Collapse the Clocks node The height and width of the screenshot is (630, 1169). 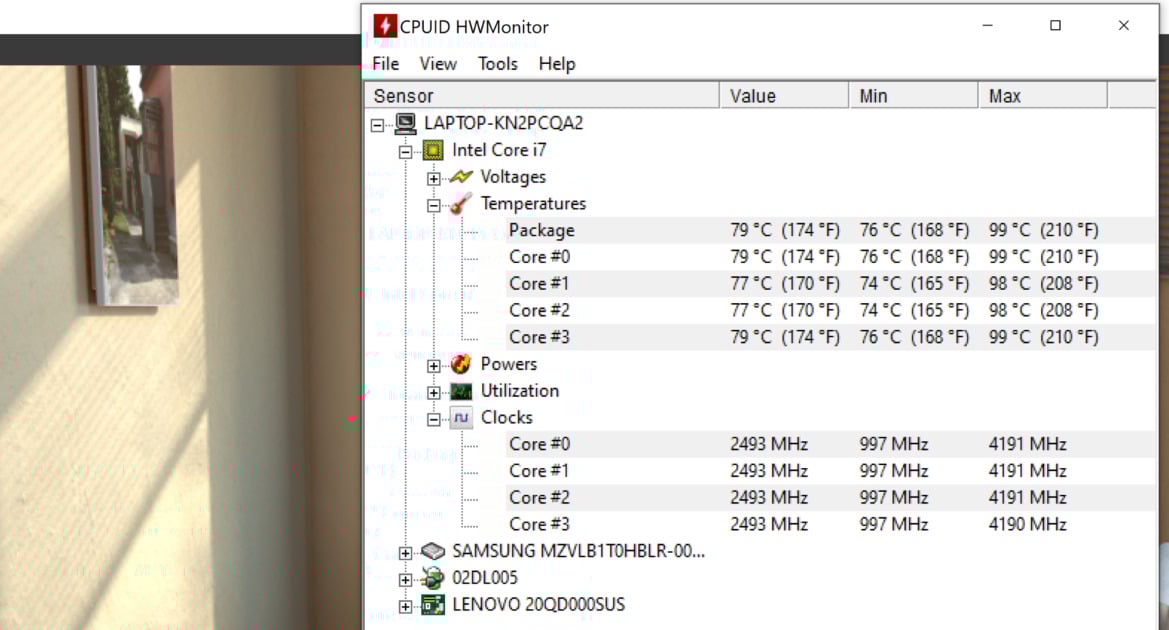434,420
